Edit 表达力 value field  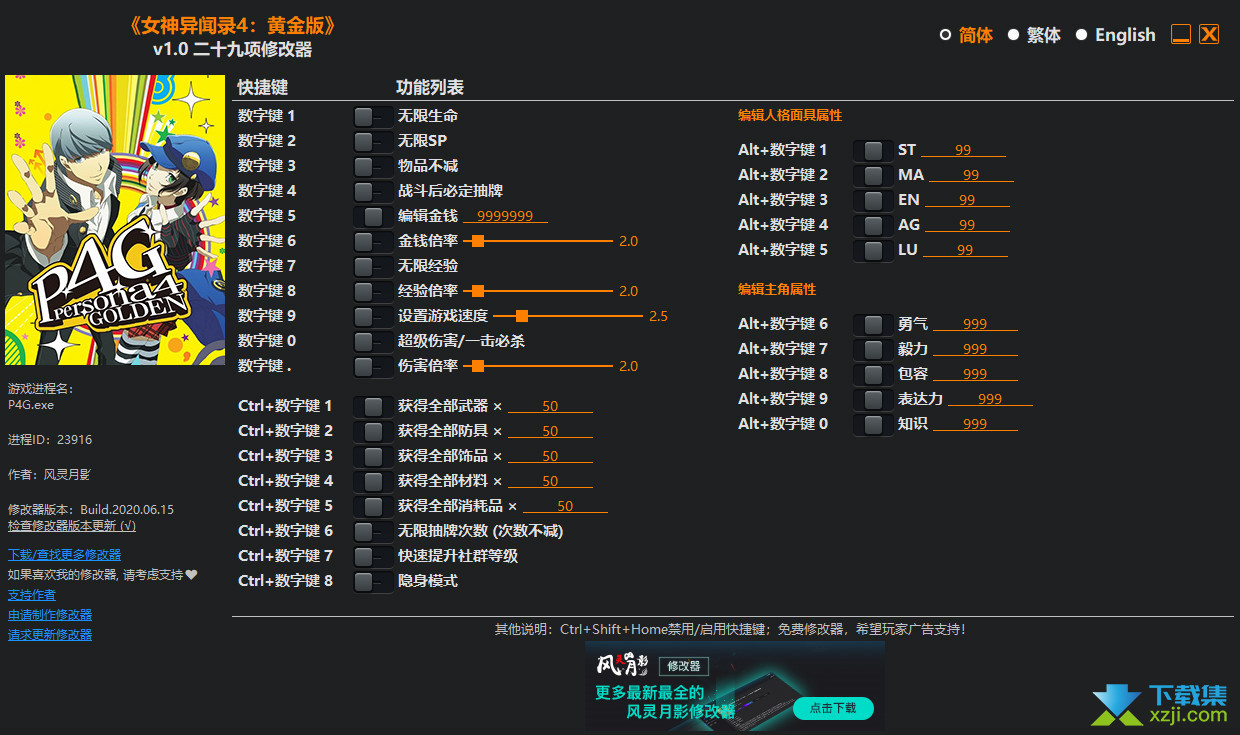point(990,399)
